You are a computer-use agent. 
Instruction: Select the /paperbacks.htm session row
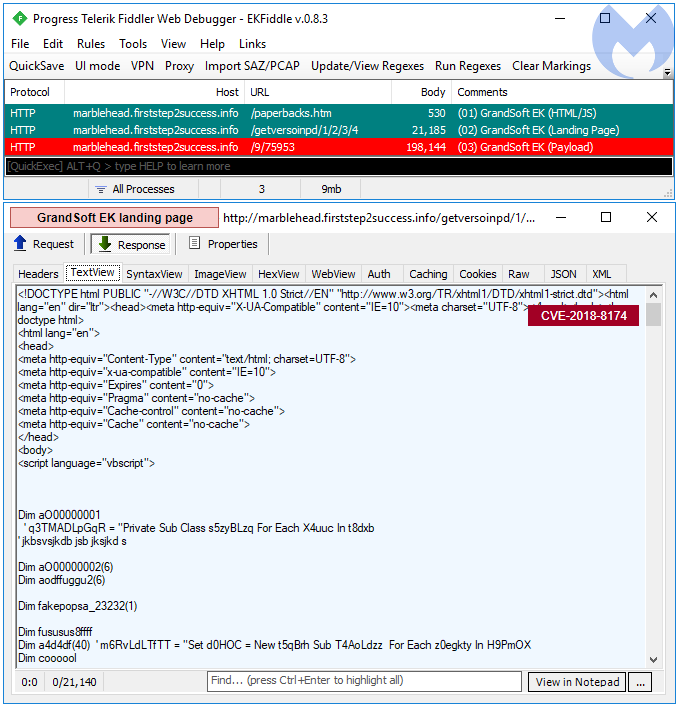(x=339, y=113)
